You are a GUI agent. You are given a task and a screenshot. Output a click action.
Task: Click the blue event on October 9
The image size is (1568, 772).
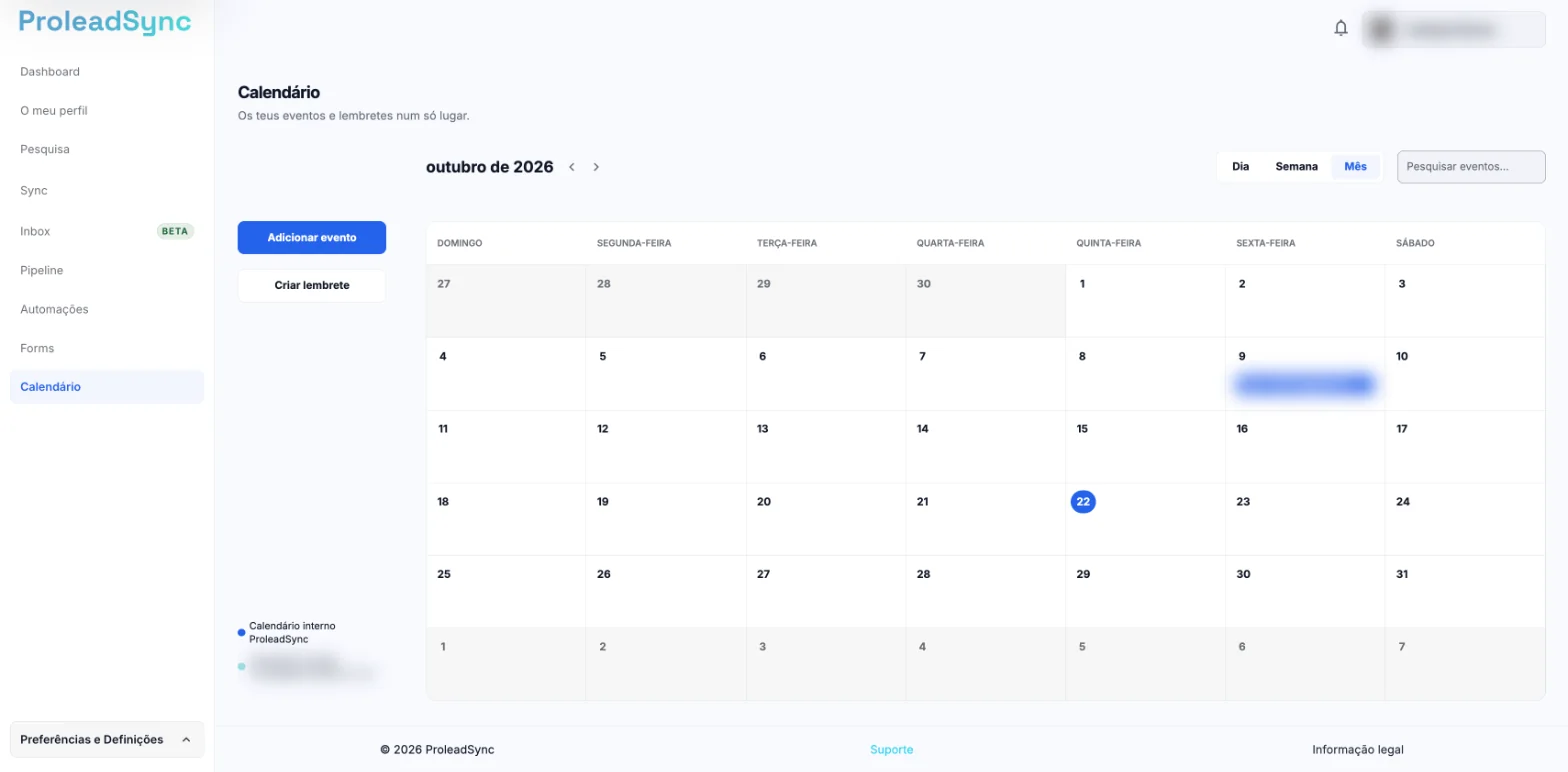tap(1305, 384)
